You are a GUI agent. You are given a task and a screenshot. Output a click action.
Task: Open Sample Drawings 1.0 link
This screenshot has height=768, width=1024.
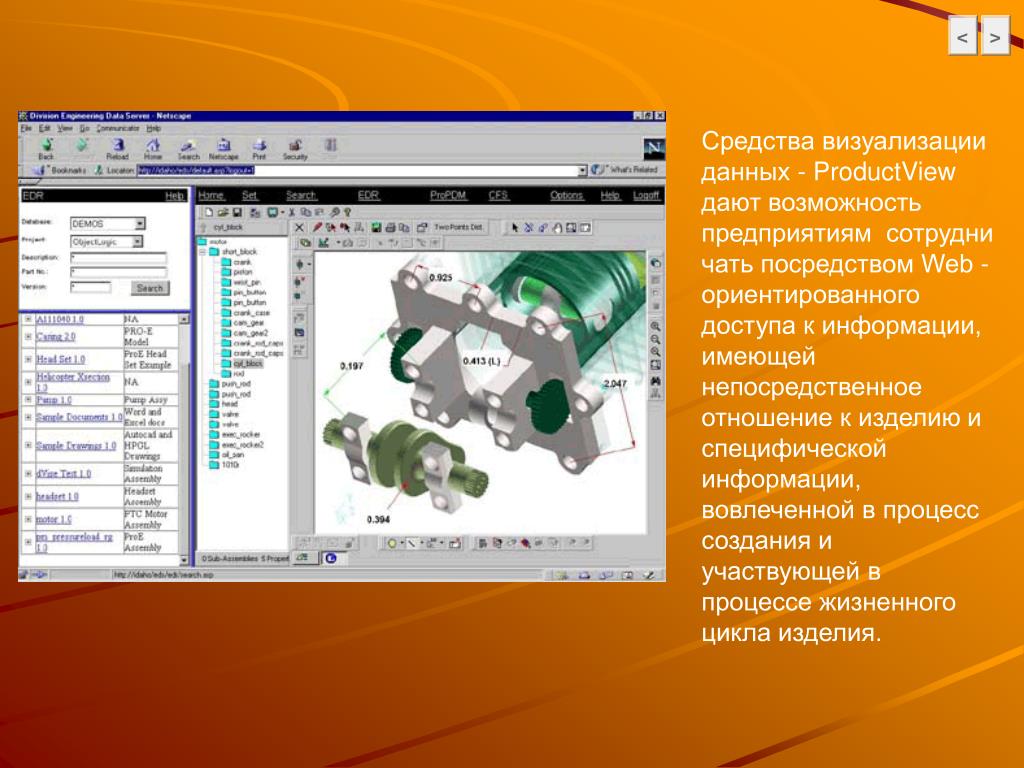coord(76,445)
